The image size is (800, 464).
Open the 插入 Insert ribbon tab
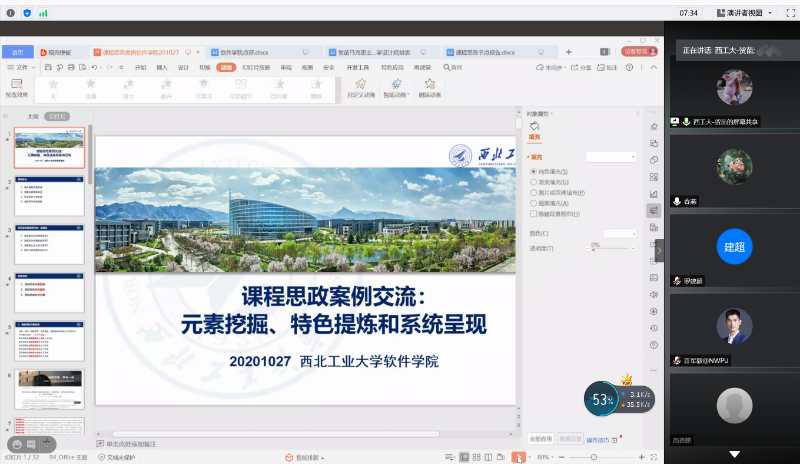click(162, 67)
